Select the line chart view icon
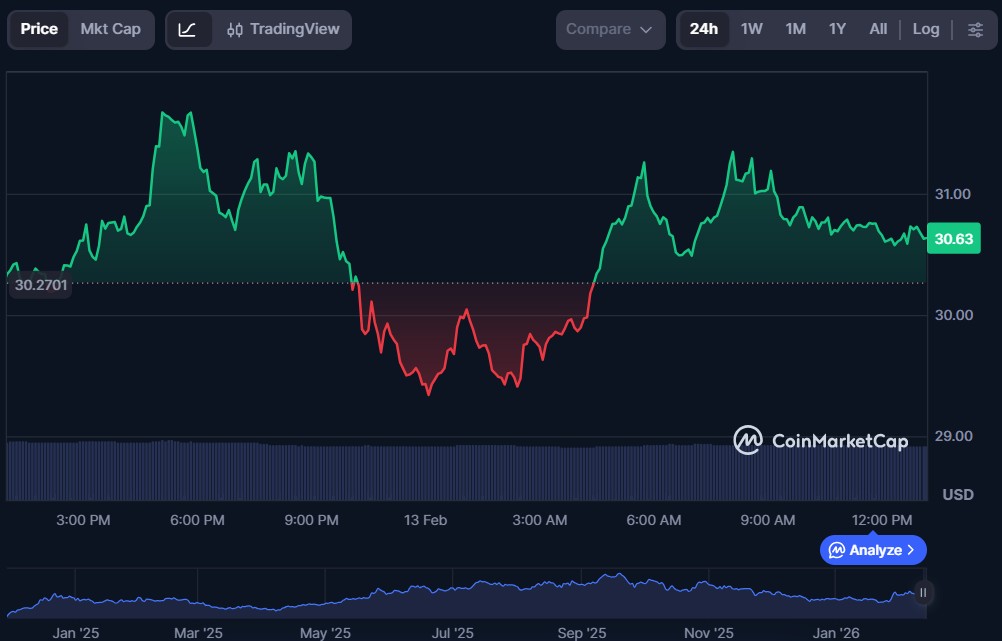Screen dimensions: 1002x641 pyautogui.click(x=188, y=30)
